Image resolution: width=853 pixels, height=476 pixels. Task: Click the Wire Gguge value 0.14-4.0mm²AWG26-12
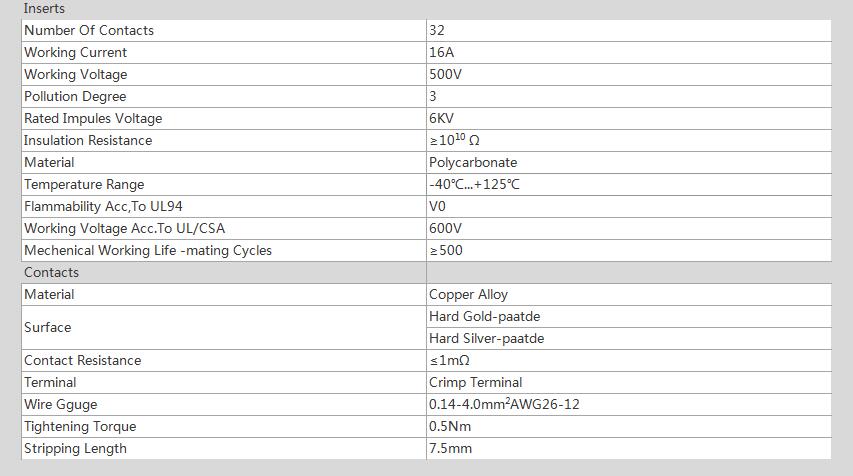(x=504, y=404)
